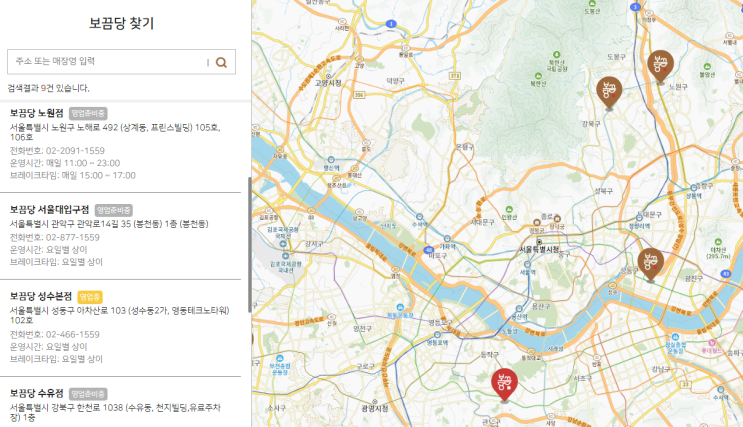Click the 서울특별시청 city hall marker
This screenshot has height=427, width=743.
539,242
